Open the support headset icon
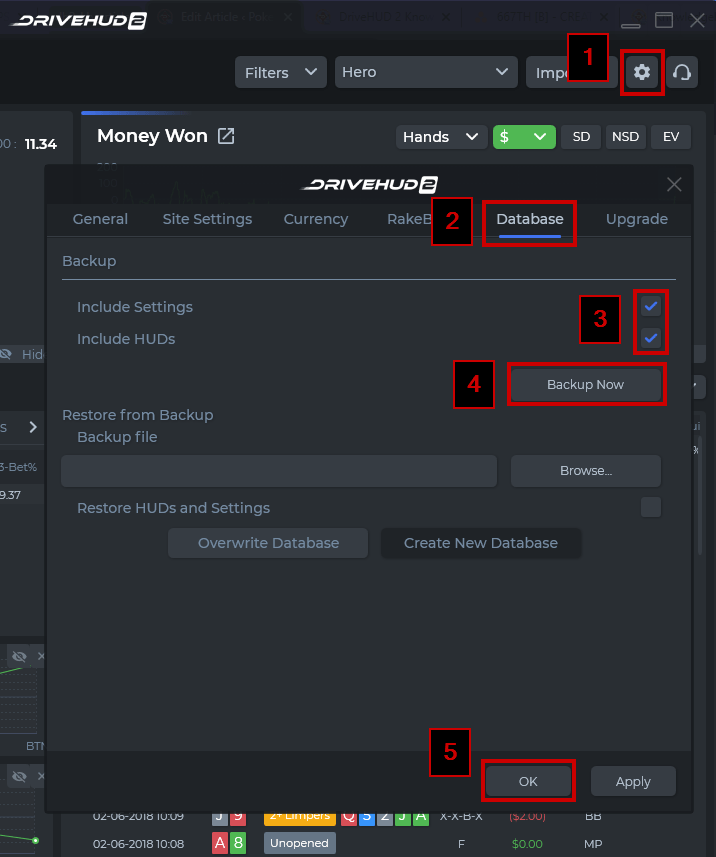The image size is (716, 857). [682, 72]
